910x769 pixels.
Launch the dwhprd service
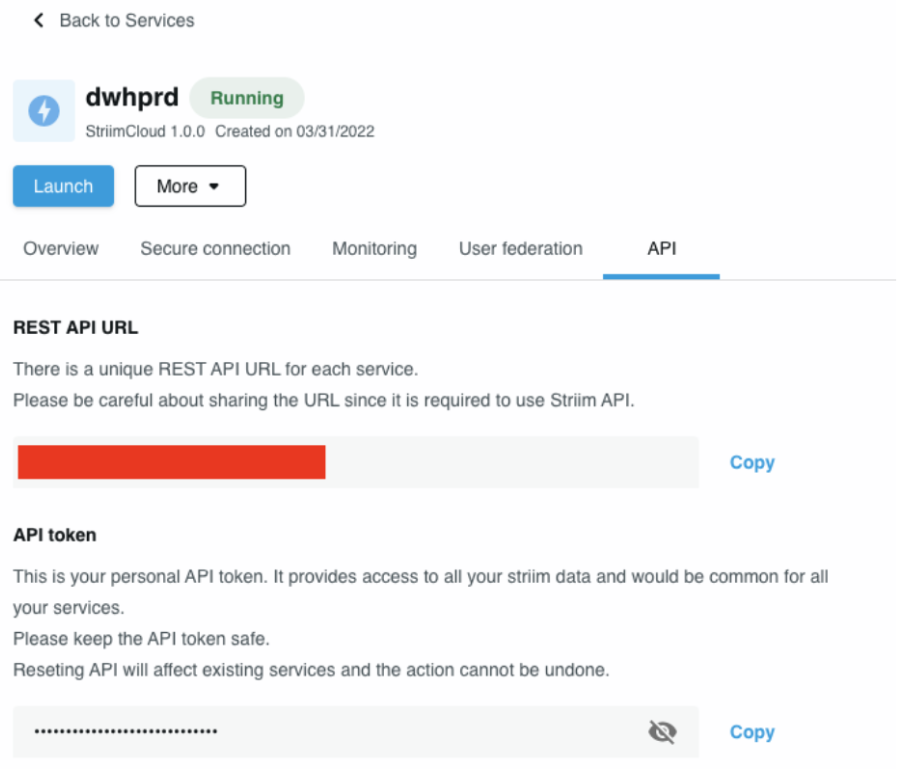[64, 186]
